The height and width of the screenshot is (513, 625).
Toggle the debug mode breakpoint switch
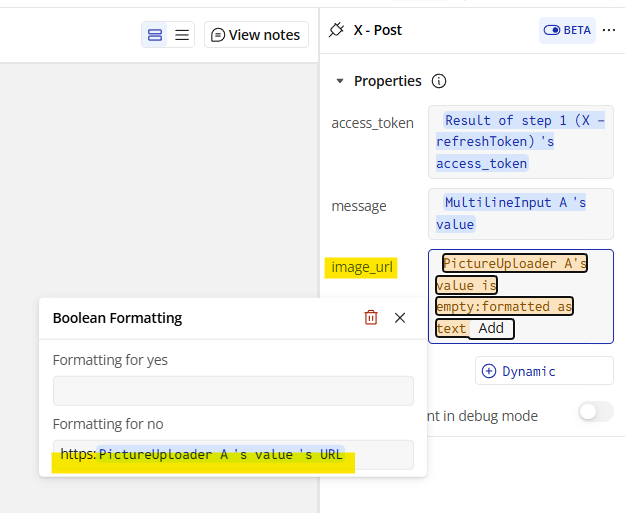pyautogui.click(x=596, y=411)
